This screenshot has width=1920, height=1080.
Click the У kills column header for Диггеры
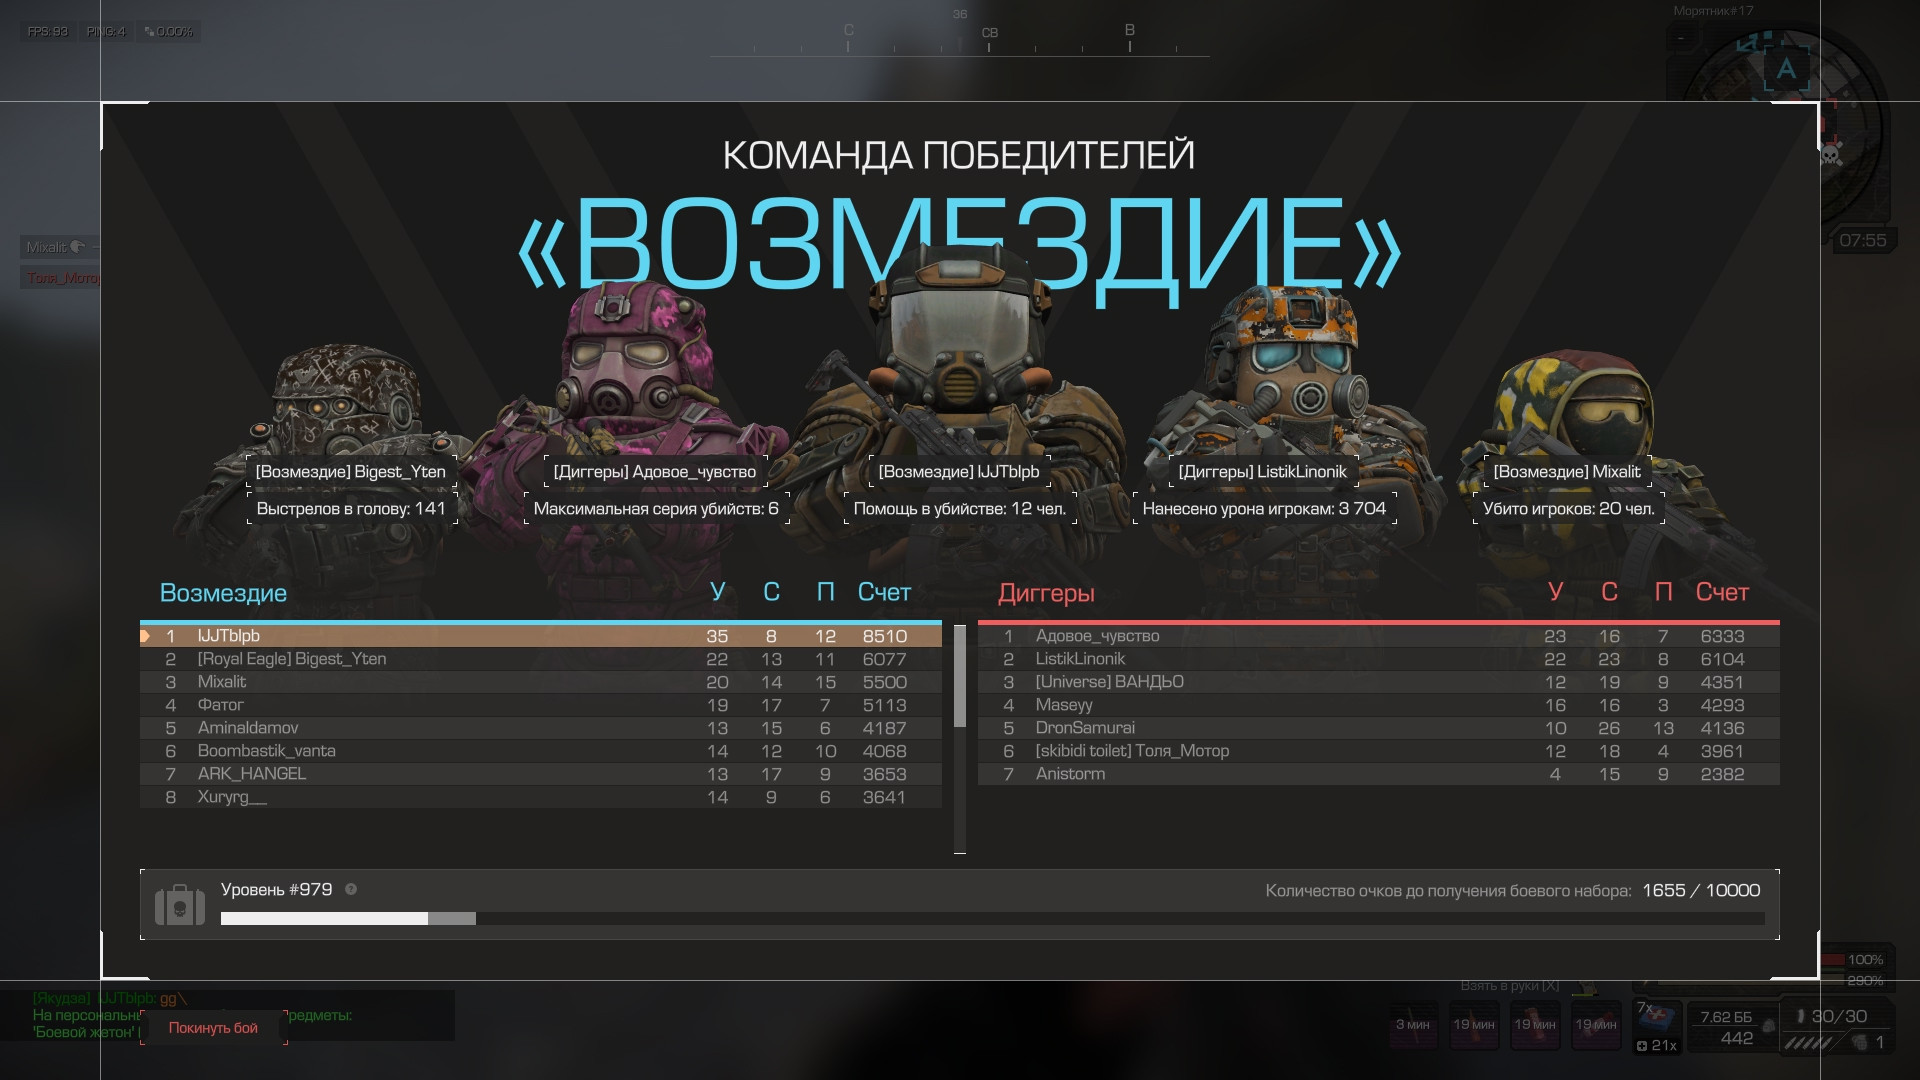[x=1555, y=592]
